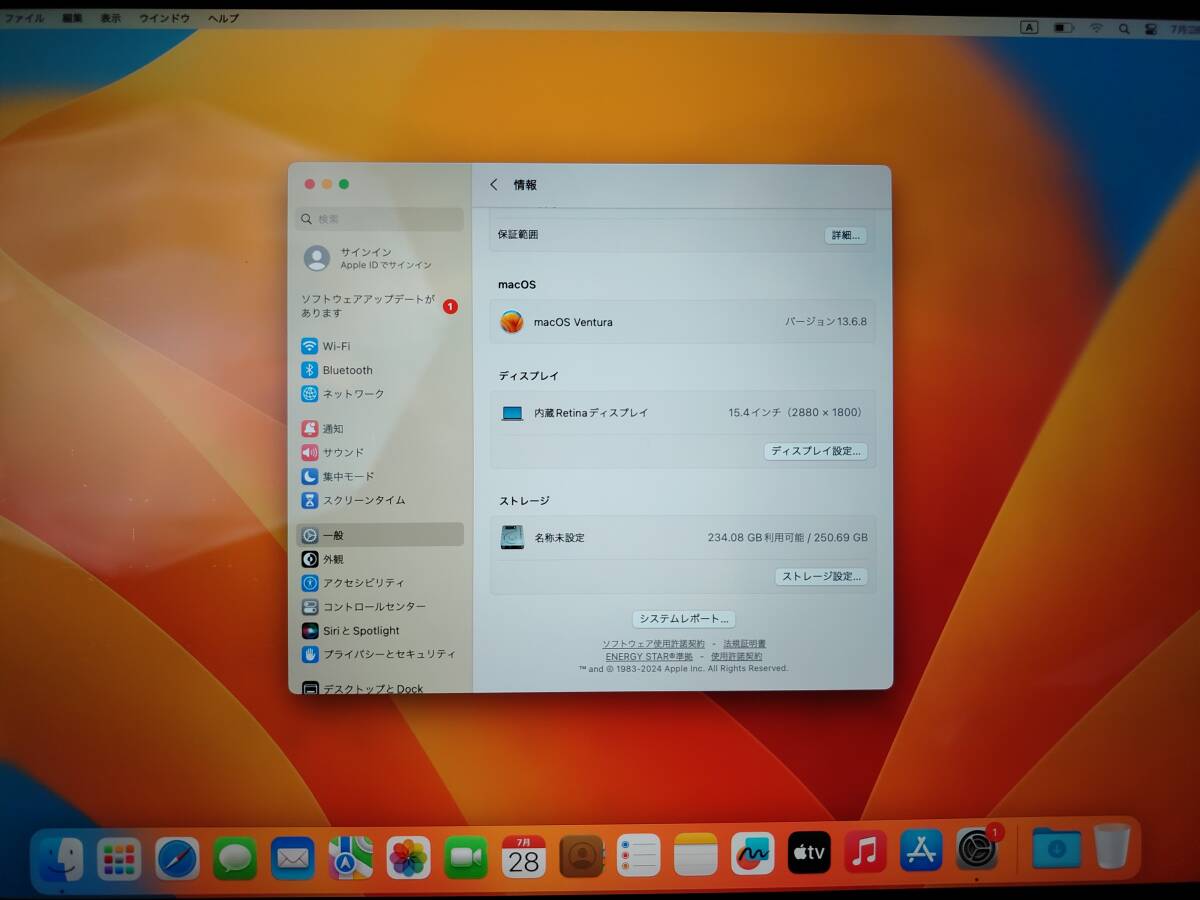Open Contacts from the Dock
This screenshot has height=900, width=1200.
(581, 856)
